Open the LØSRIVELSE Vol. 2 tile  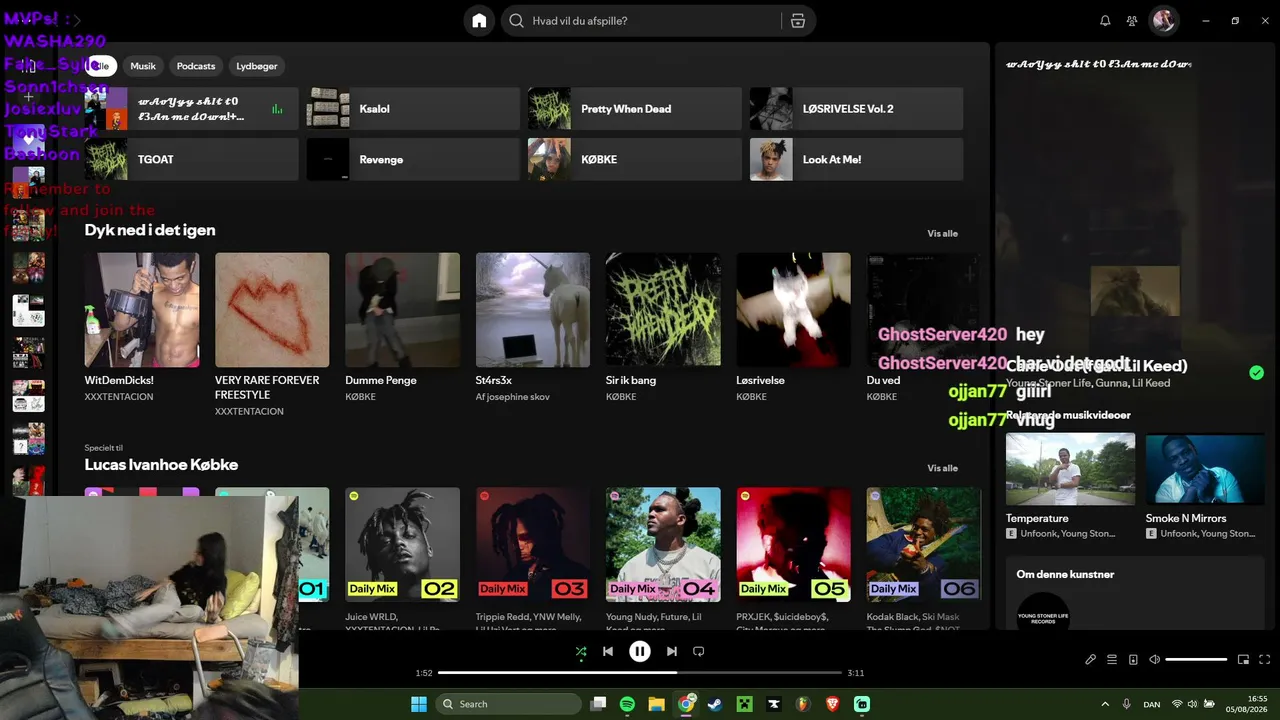(857, 109)
